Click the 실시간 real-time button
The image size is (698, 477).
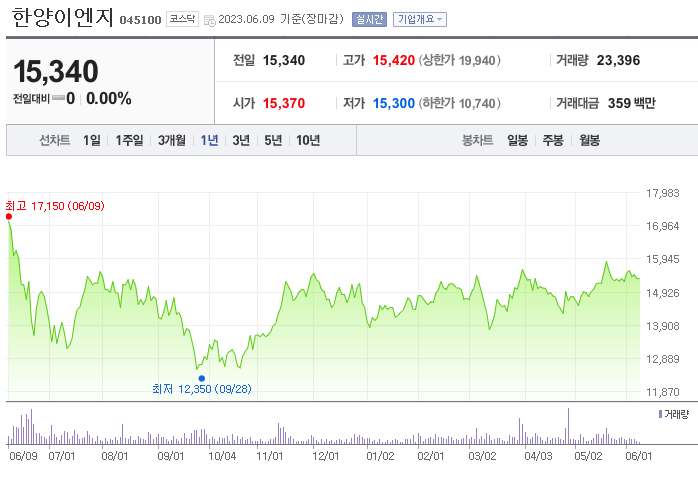(x=369, y=19)
